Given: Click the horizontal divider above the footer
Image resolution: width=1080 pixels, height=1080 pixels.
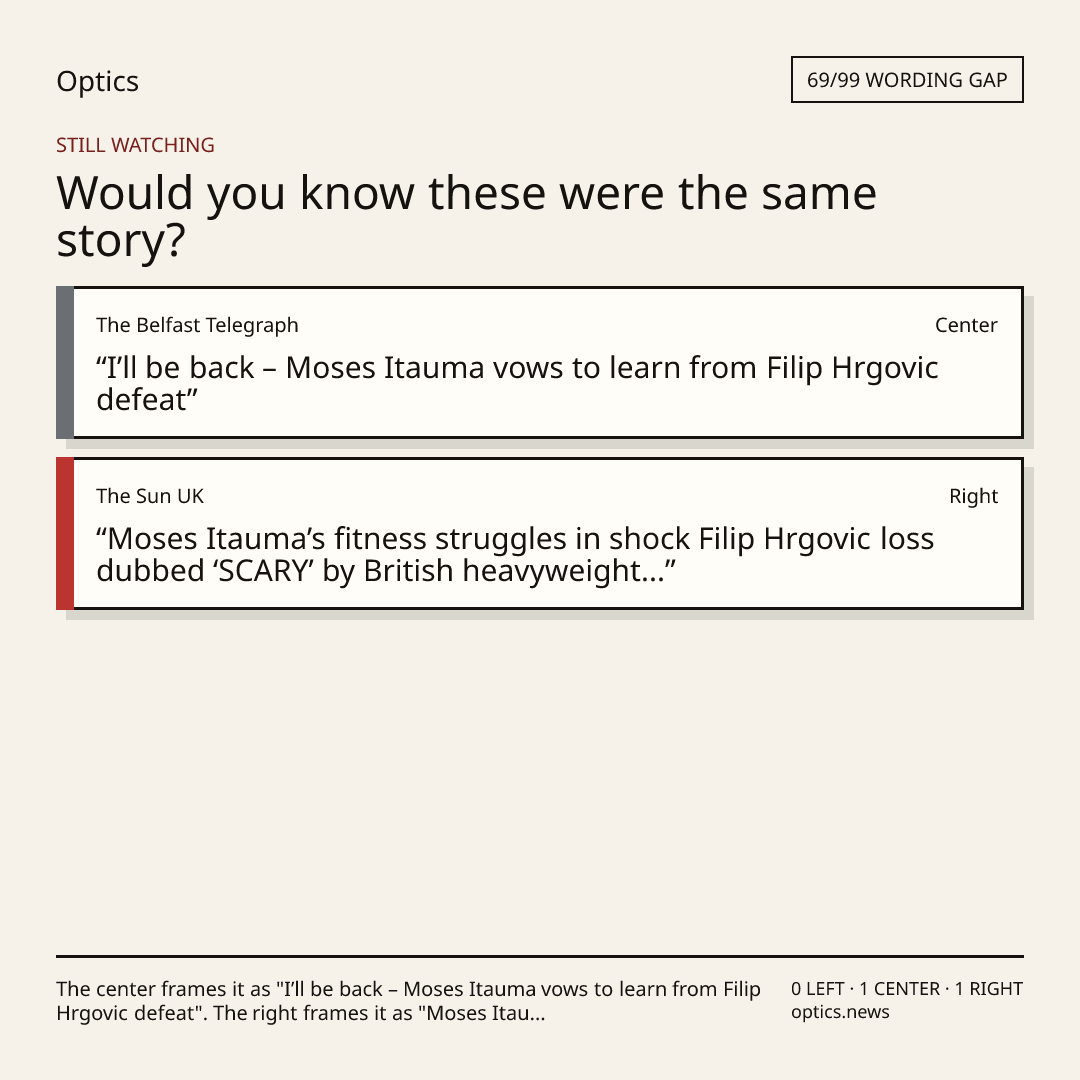Looking at the screenshot, I should [x=540, y=956].
